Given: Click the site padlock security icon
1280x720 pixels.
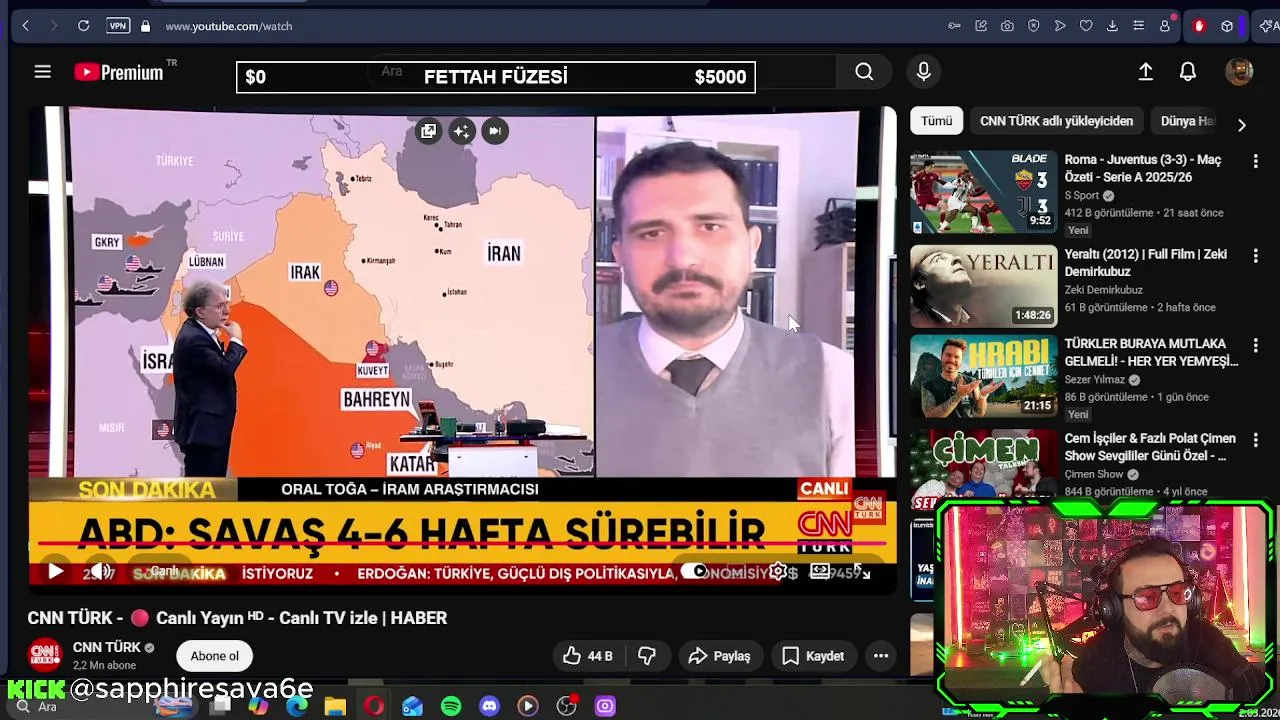Looking at the screenshot, I should point(145,26).
